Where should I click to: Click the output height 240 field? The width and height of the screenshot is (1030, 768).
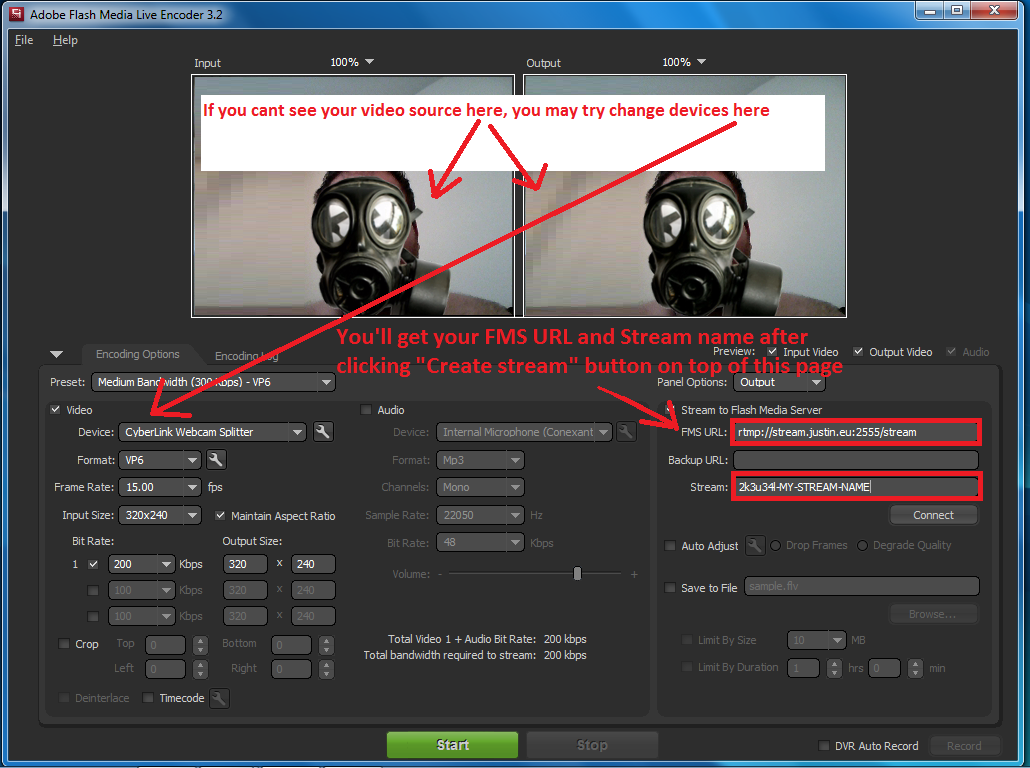pos(313,564)
